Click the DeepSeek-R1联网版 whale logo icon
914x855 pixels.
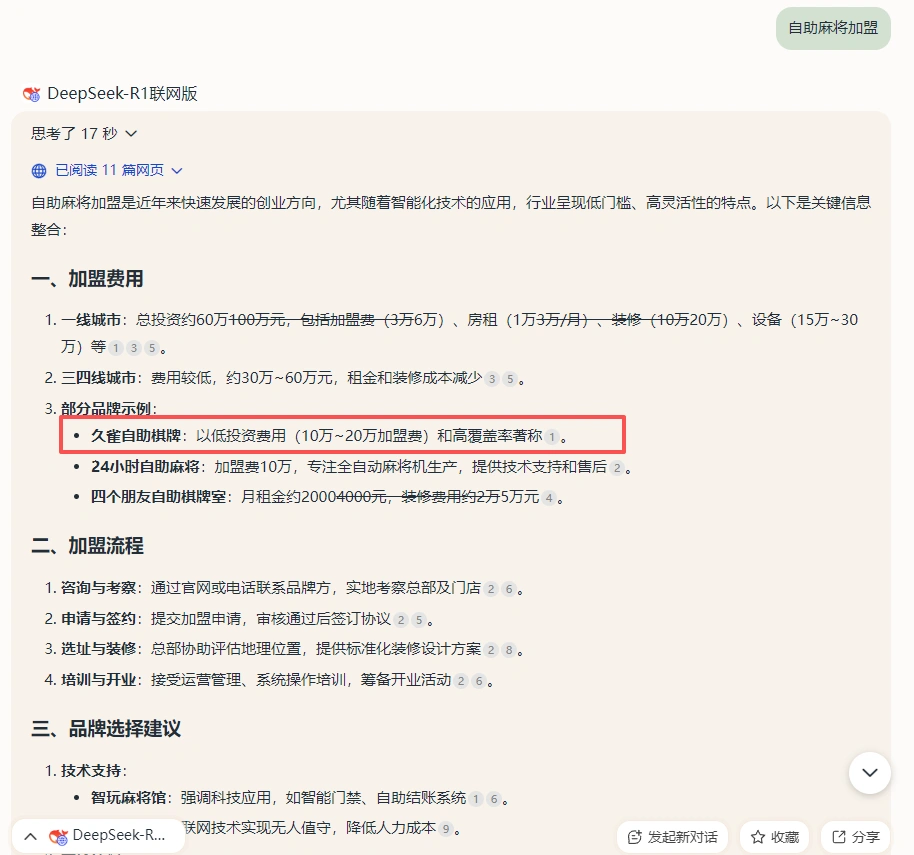tap(32, 94)
